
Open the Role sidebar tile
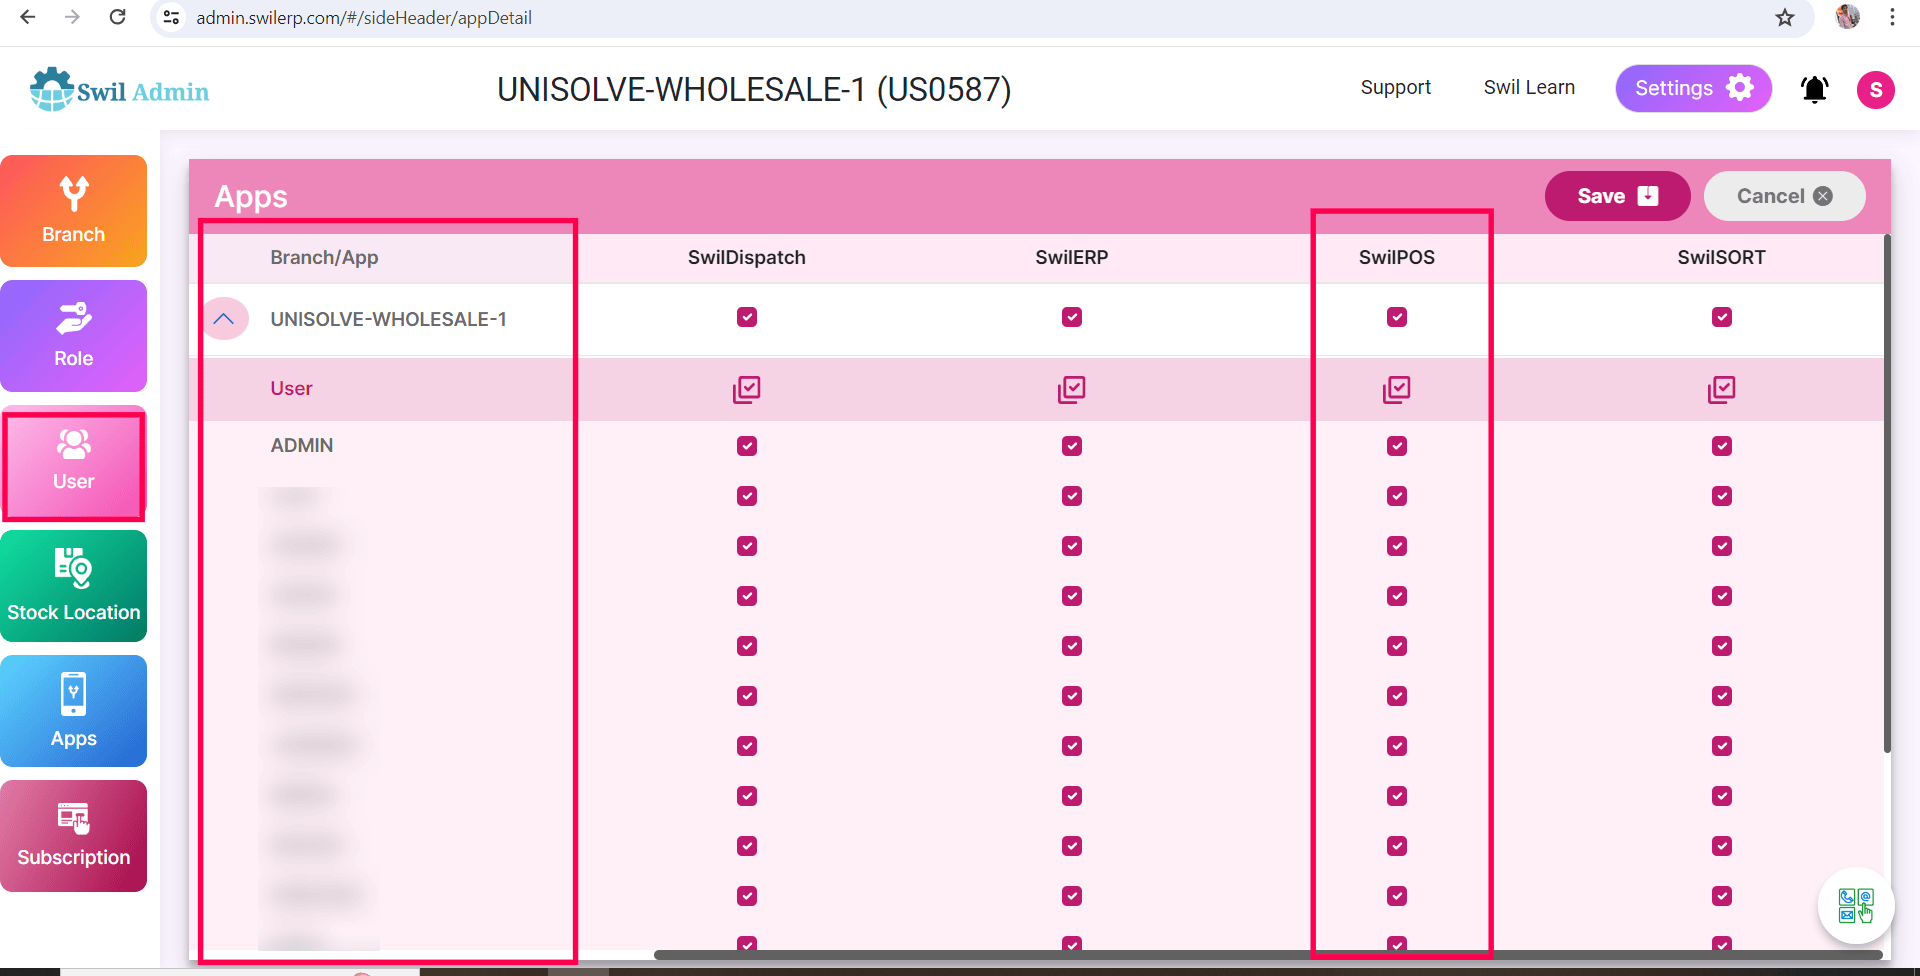click(x=74, y=336)
